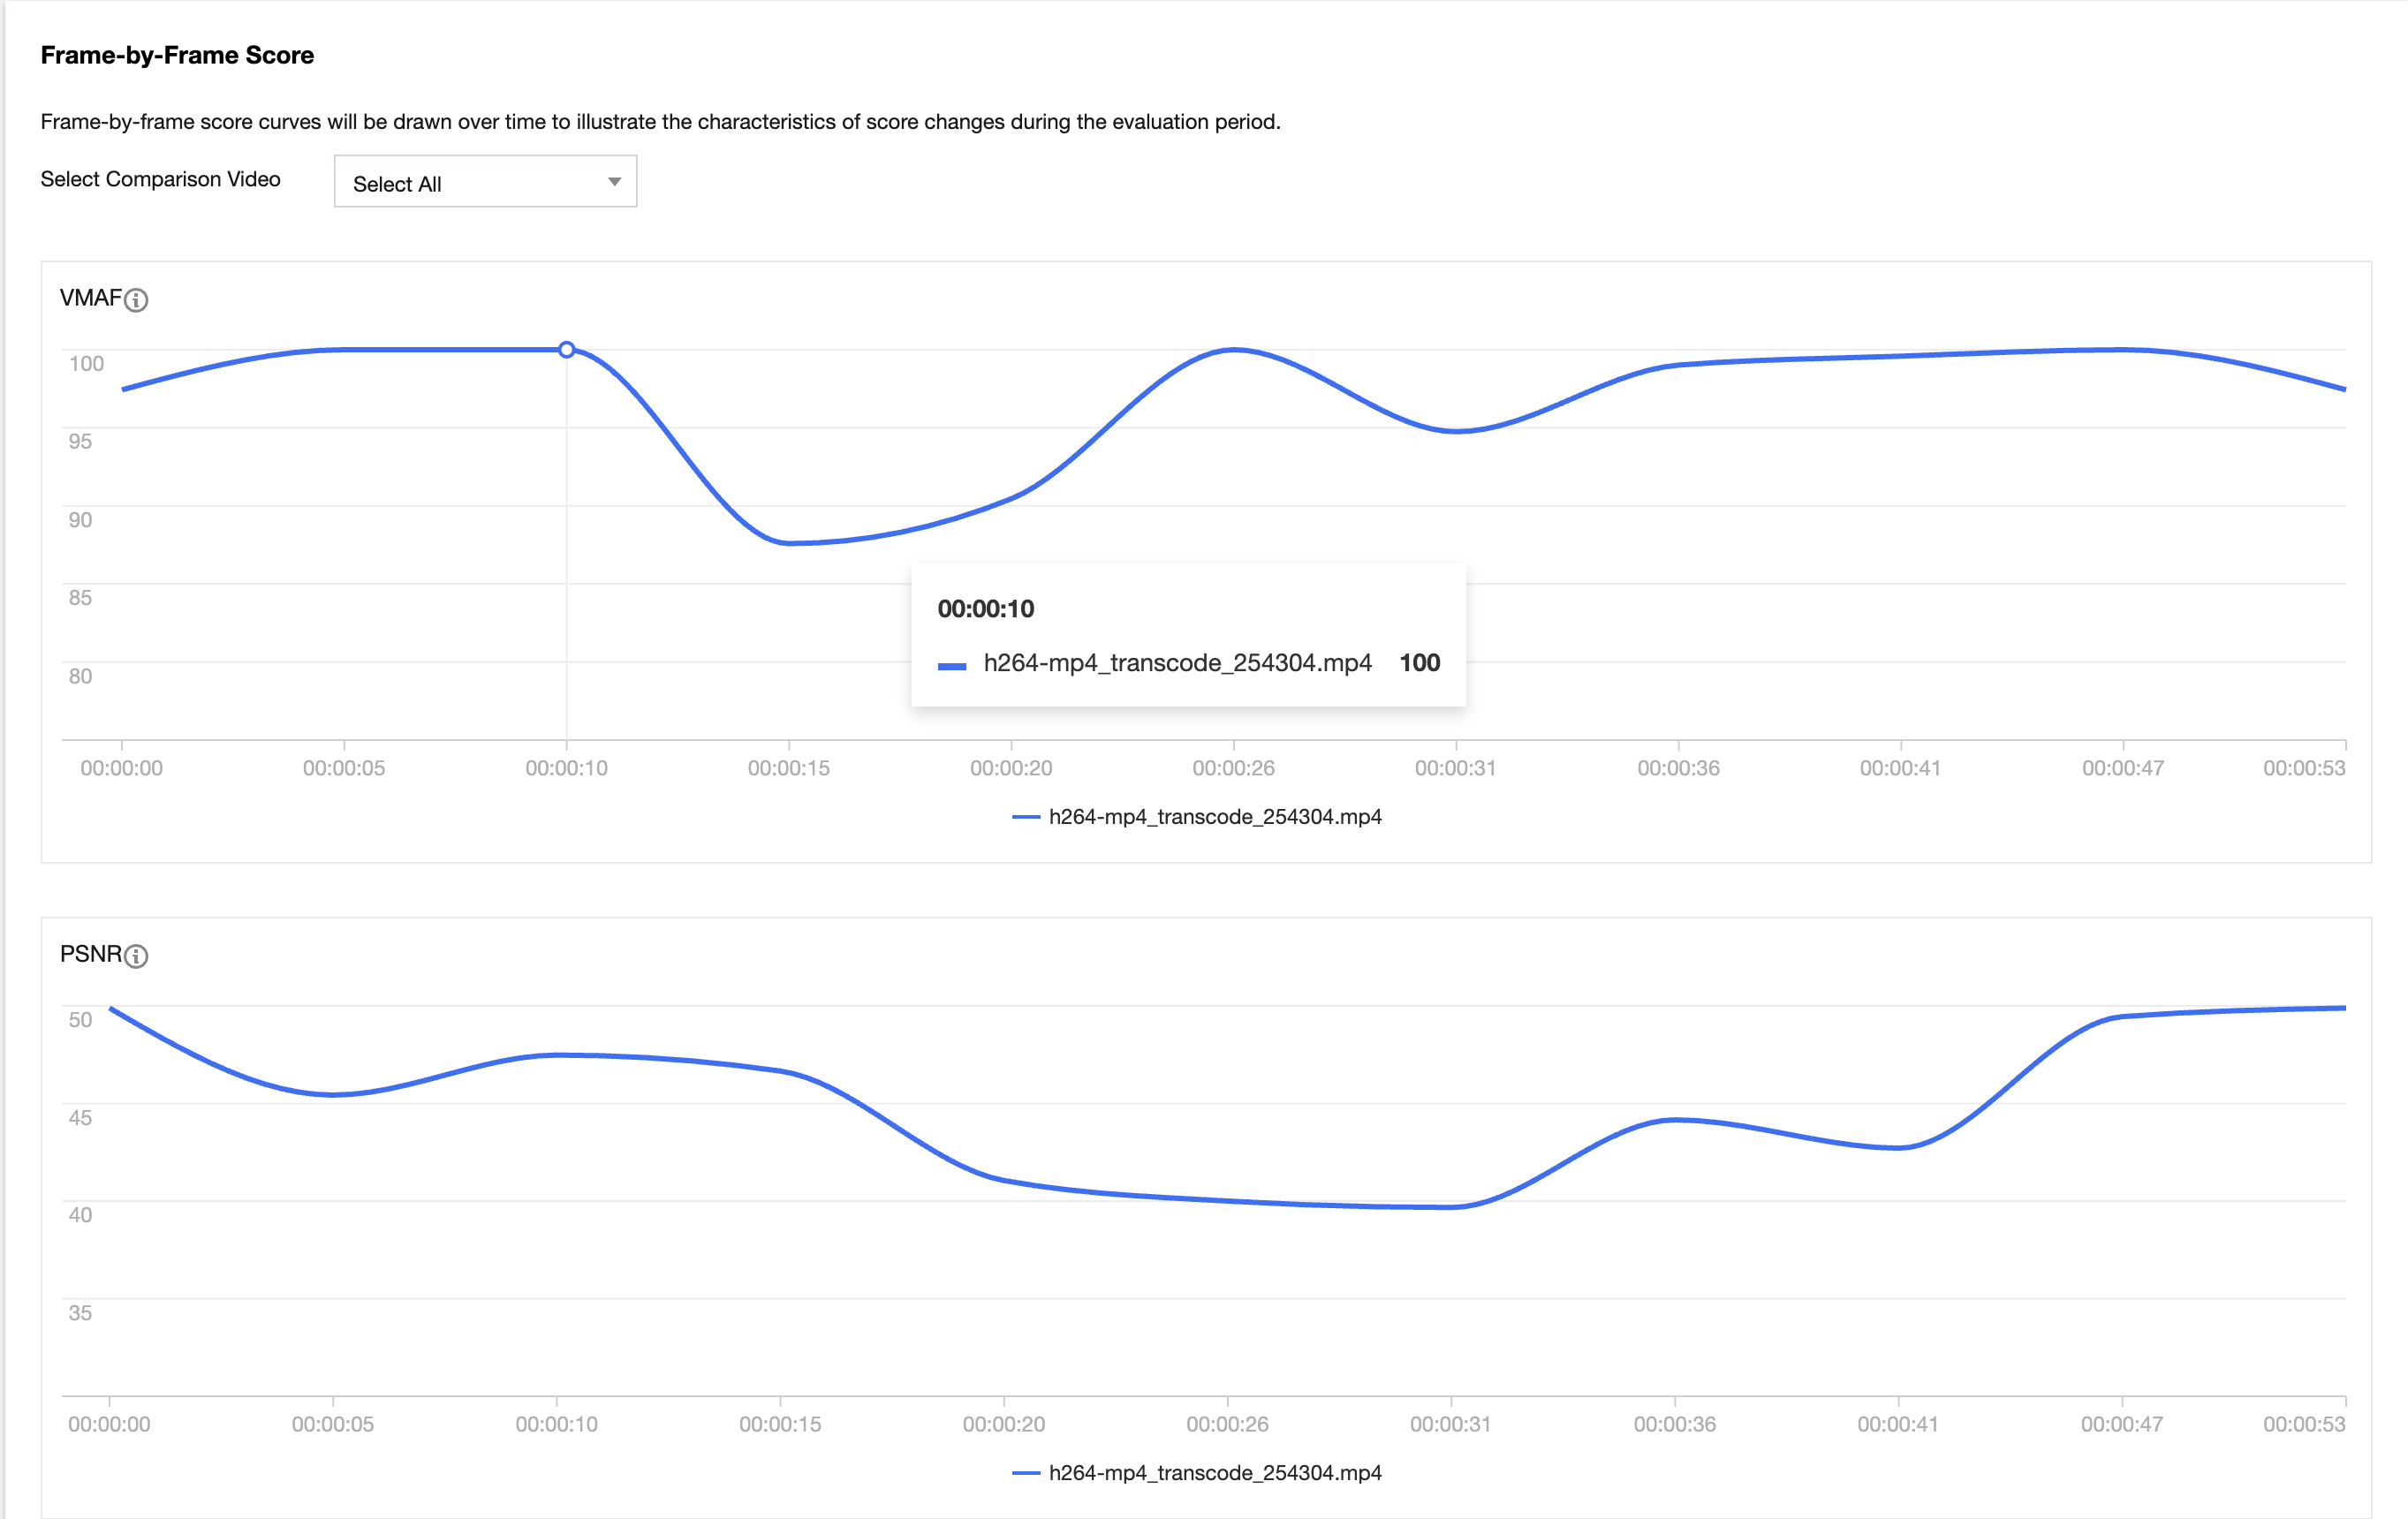Image resolution: width=2408 pixels, height=1519 pixels.
Task: Click the 00:00:05 label on VMAF axis
Action: [x=344, y=768]
